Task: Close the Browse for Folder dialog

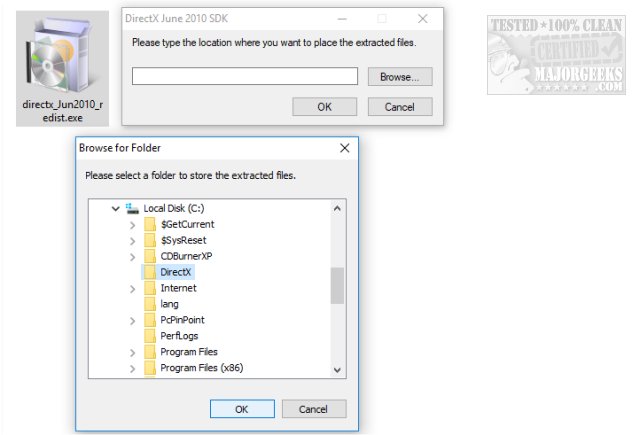Action: 345,148
